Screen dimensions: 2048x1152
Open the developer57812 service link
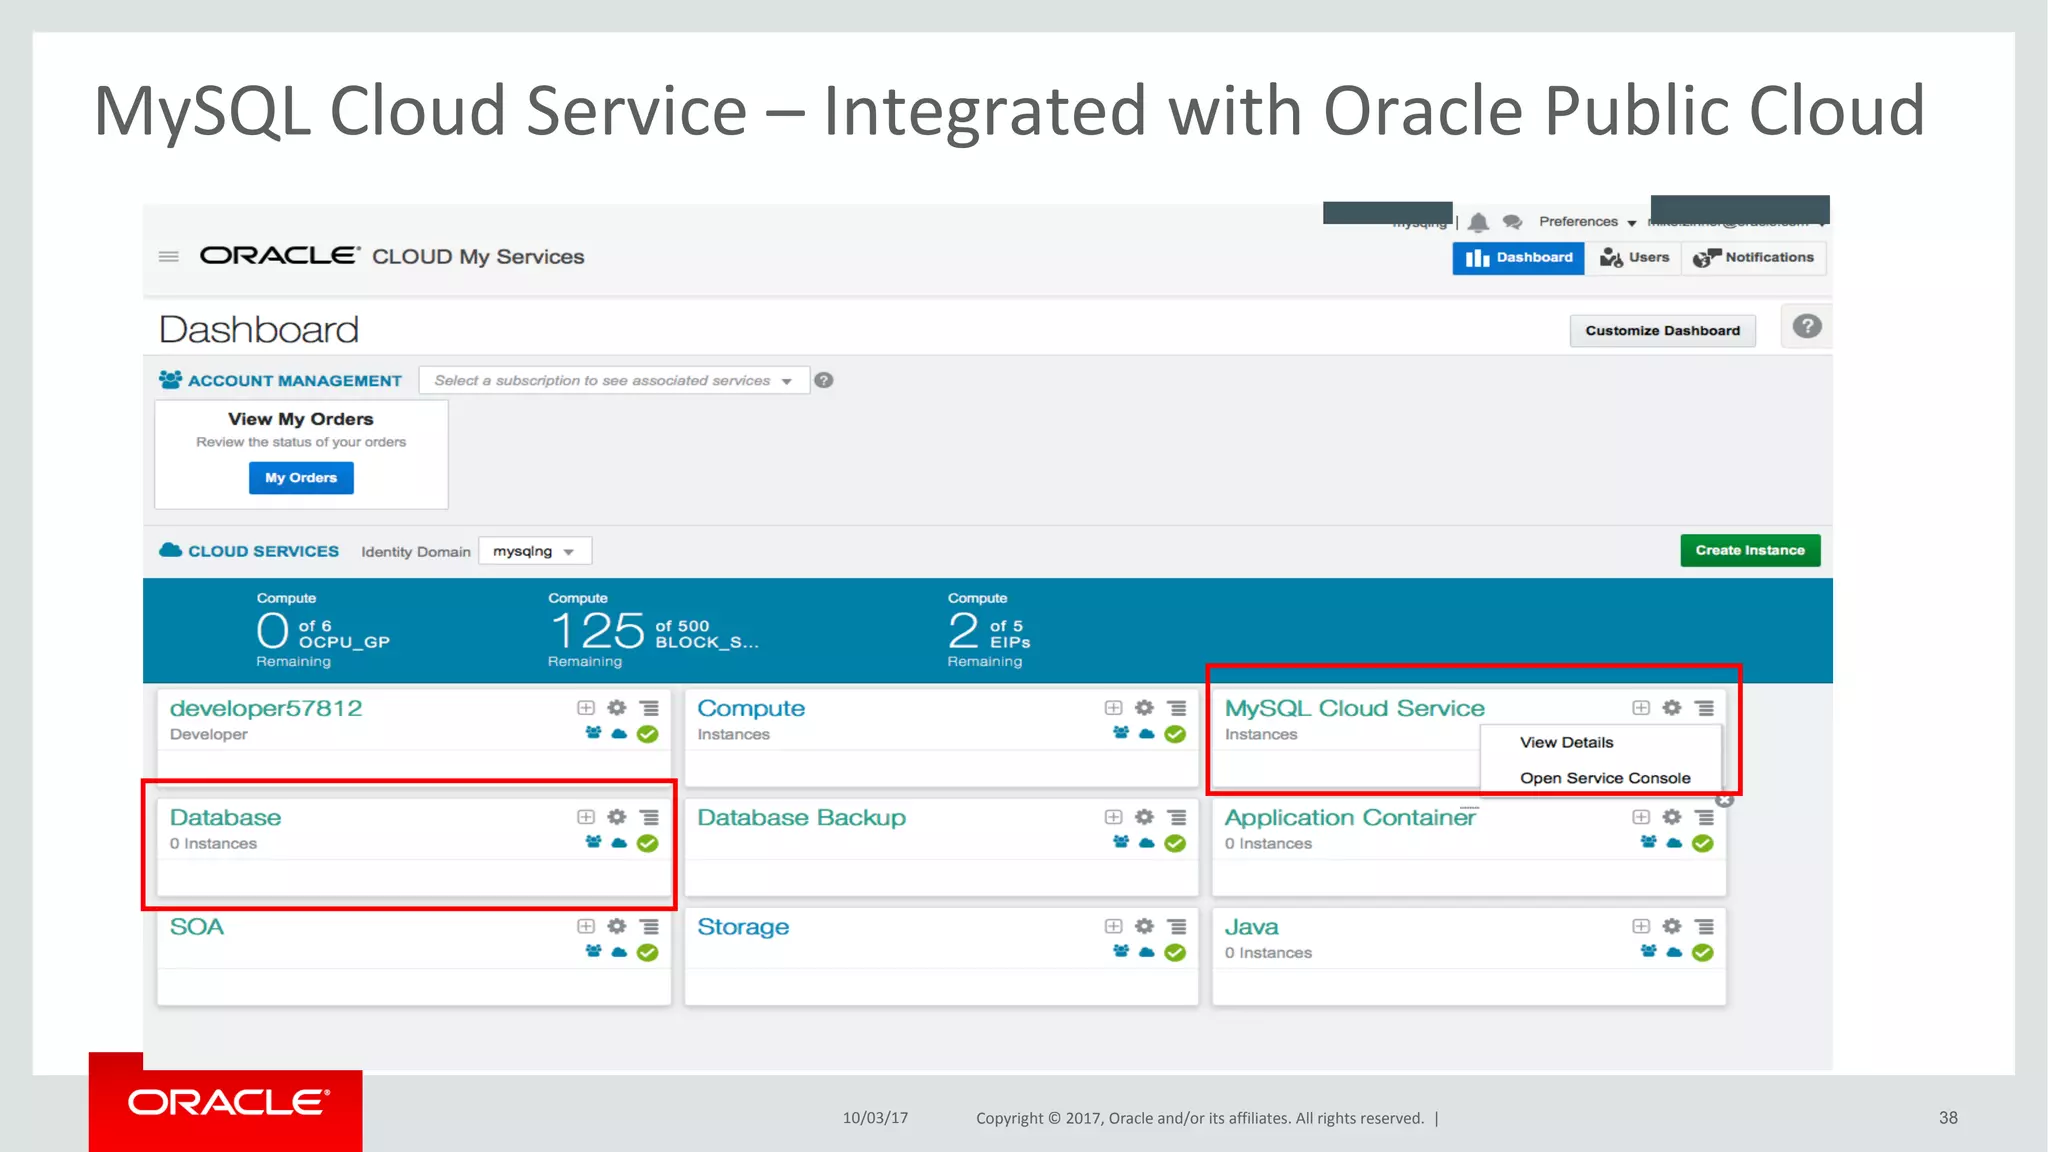266,708
